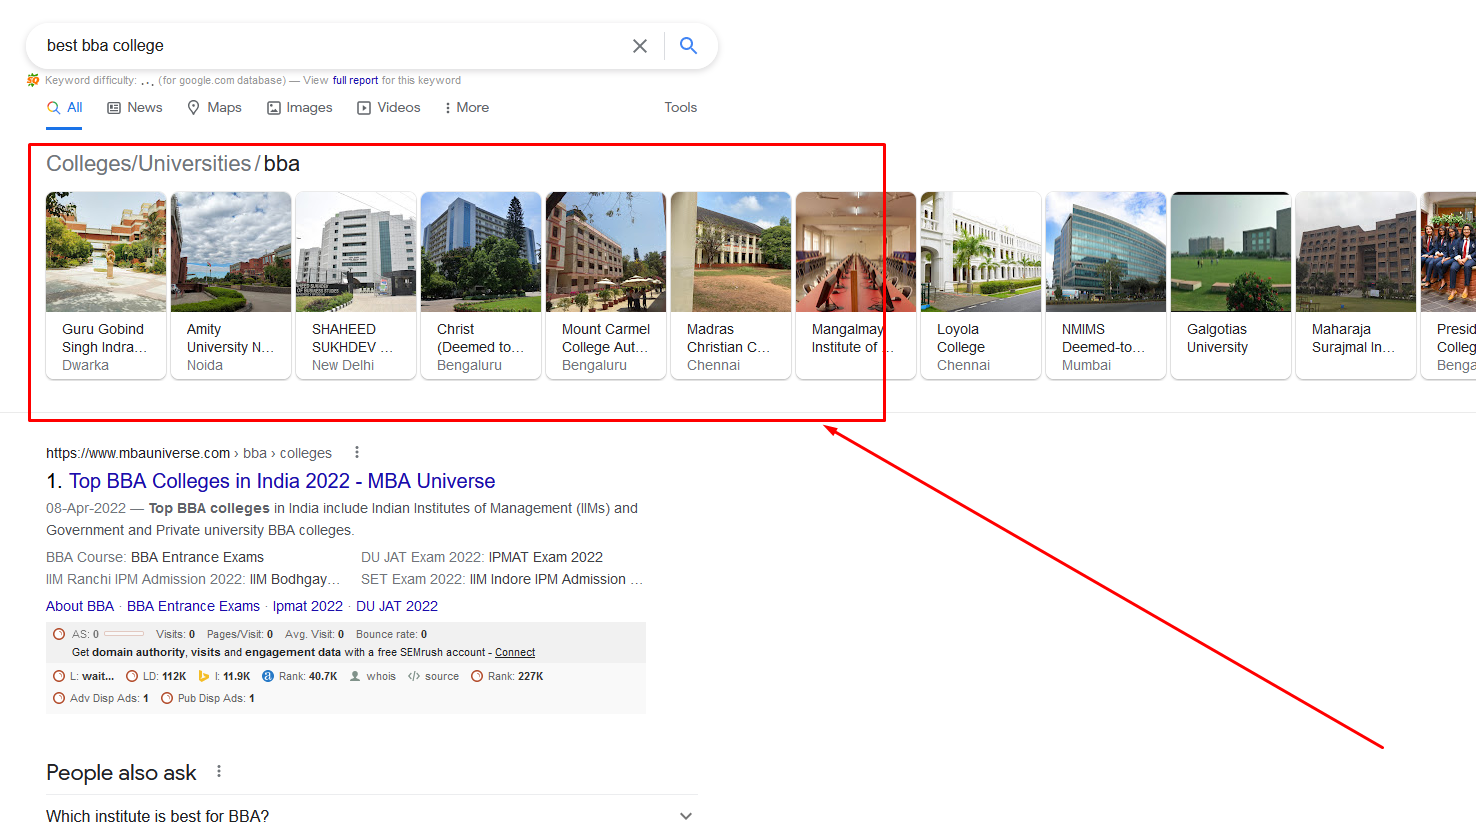Expand 'Which institute is best for BBA?' question
1476x836 pixels.
tap(372, 816)
